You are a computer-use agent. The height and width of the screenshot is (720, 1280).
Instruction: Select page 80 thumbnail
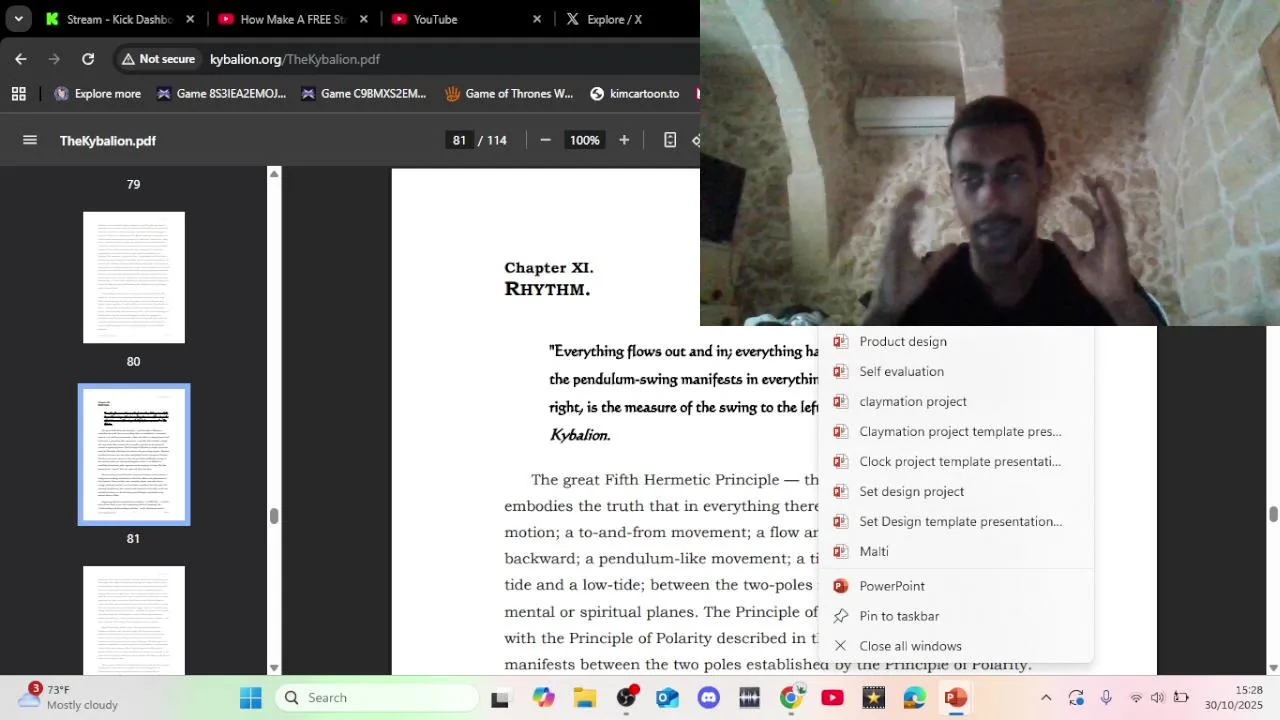(x=134, y=277)
